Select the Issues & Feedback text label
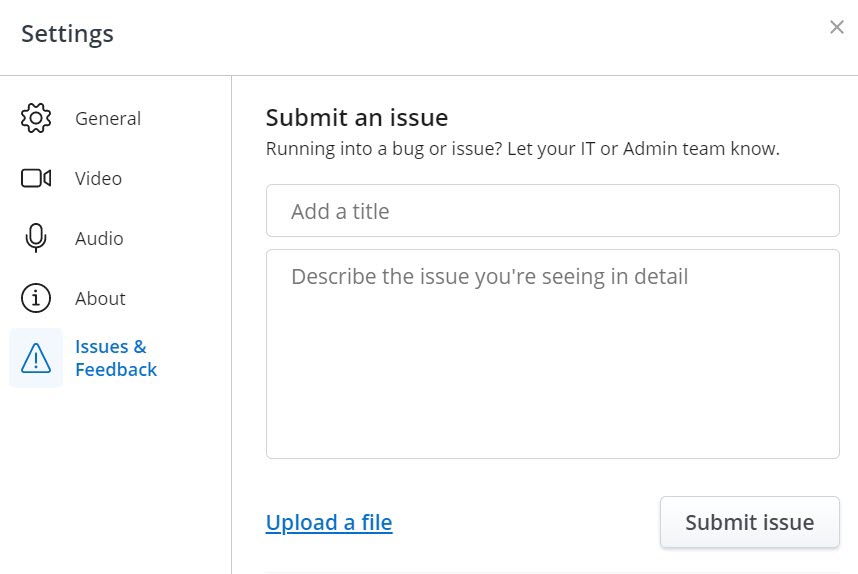 pyautogui.click(x=115, y=358)
